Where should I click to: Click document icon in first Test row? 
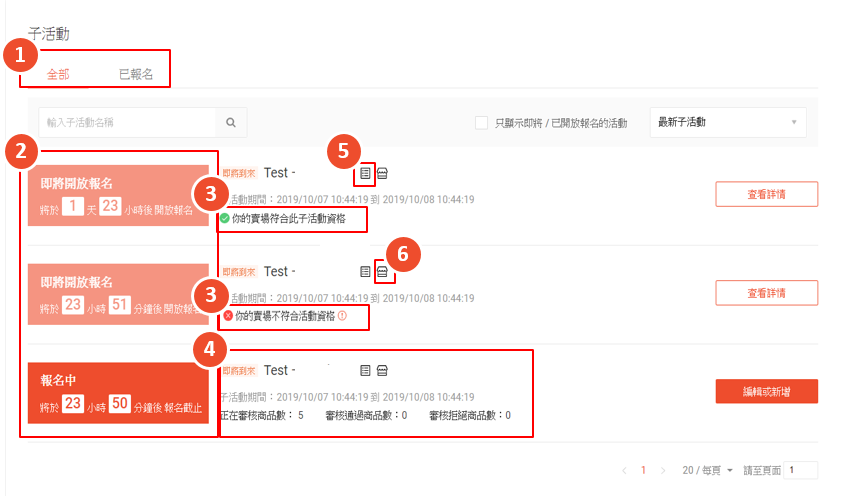point(366,173)
